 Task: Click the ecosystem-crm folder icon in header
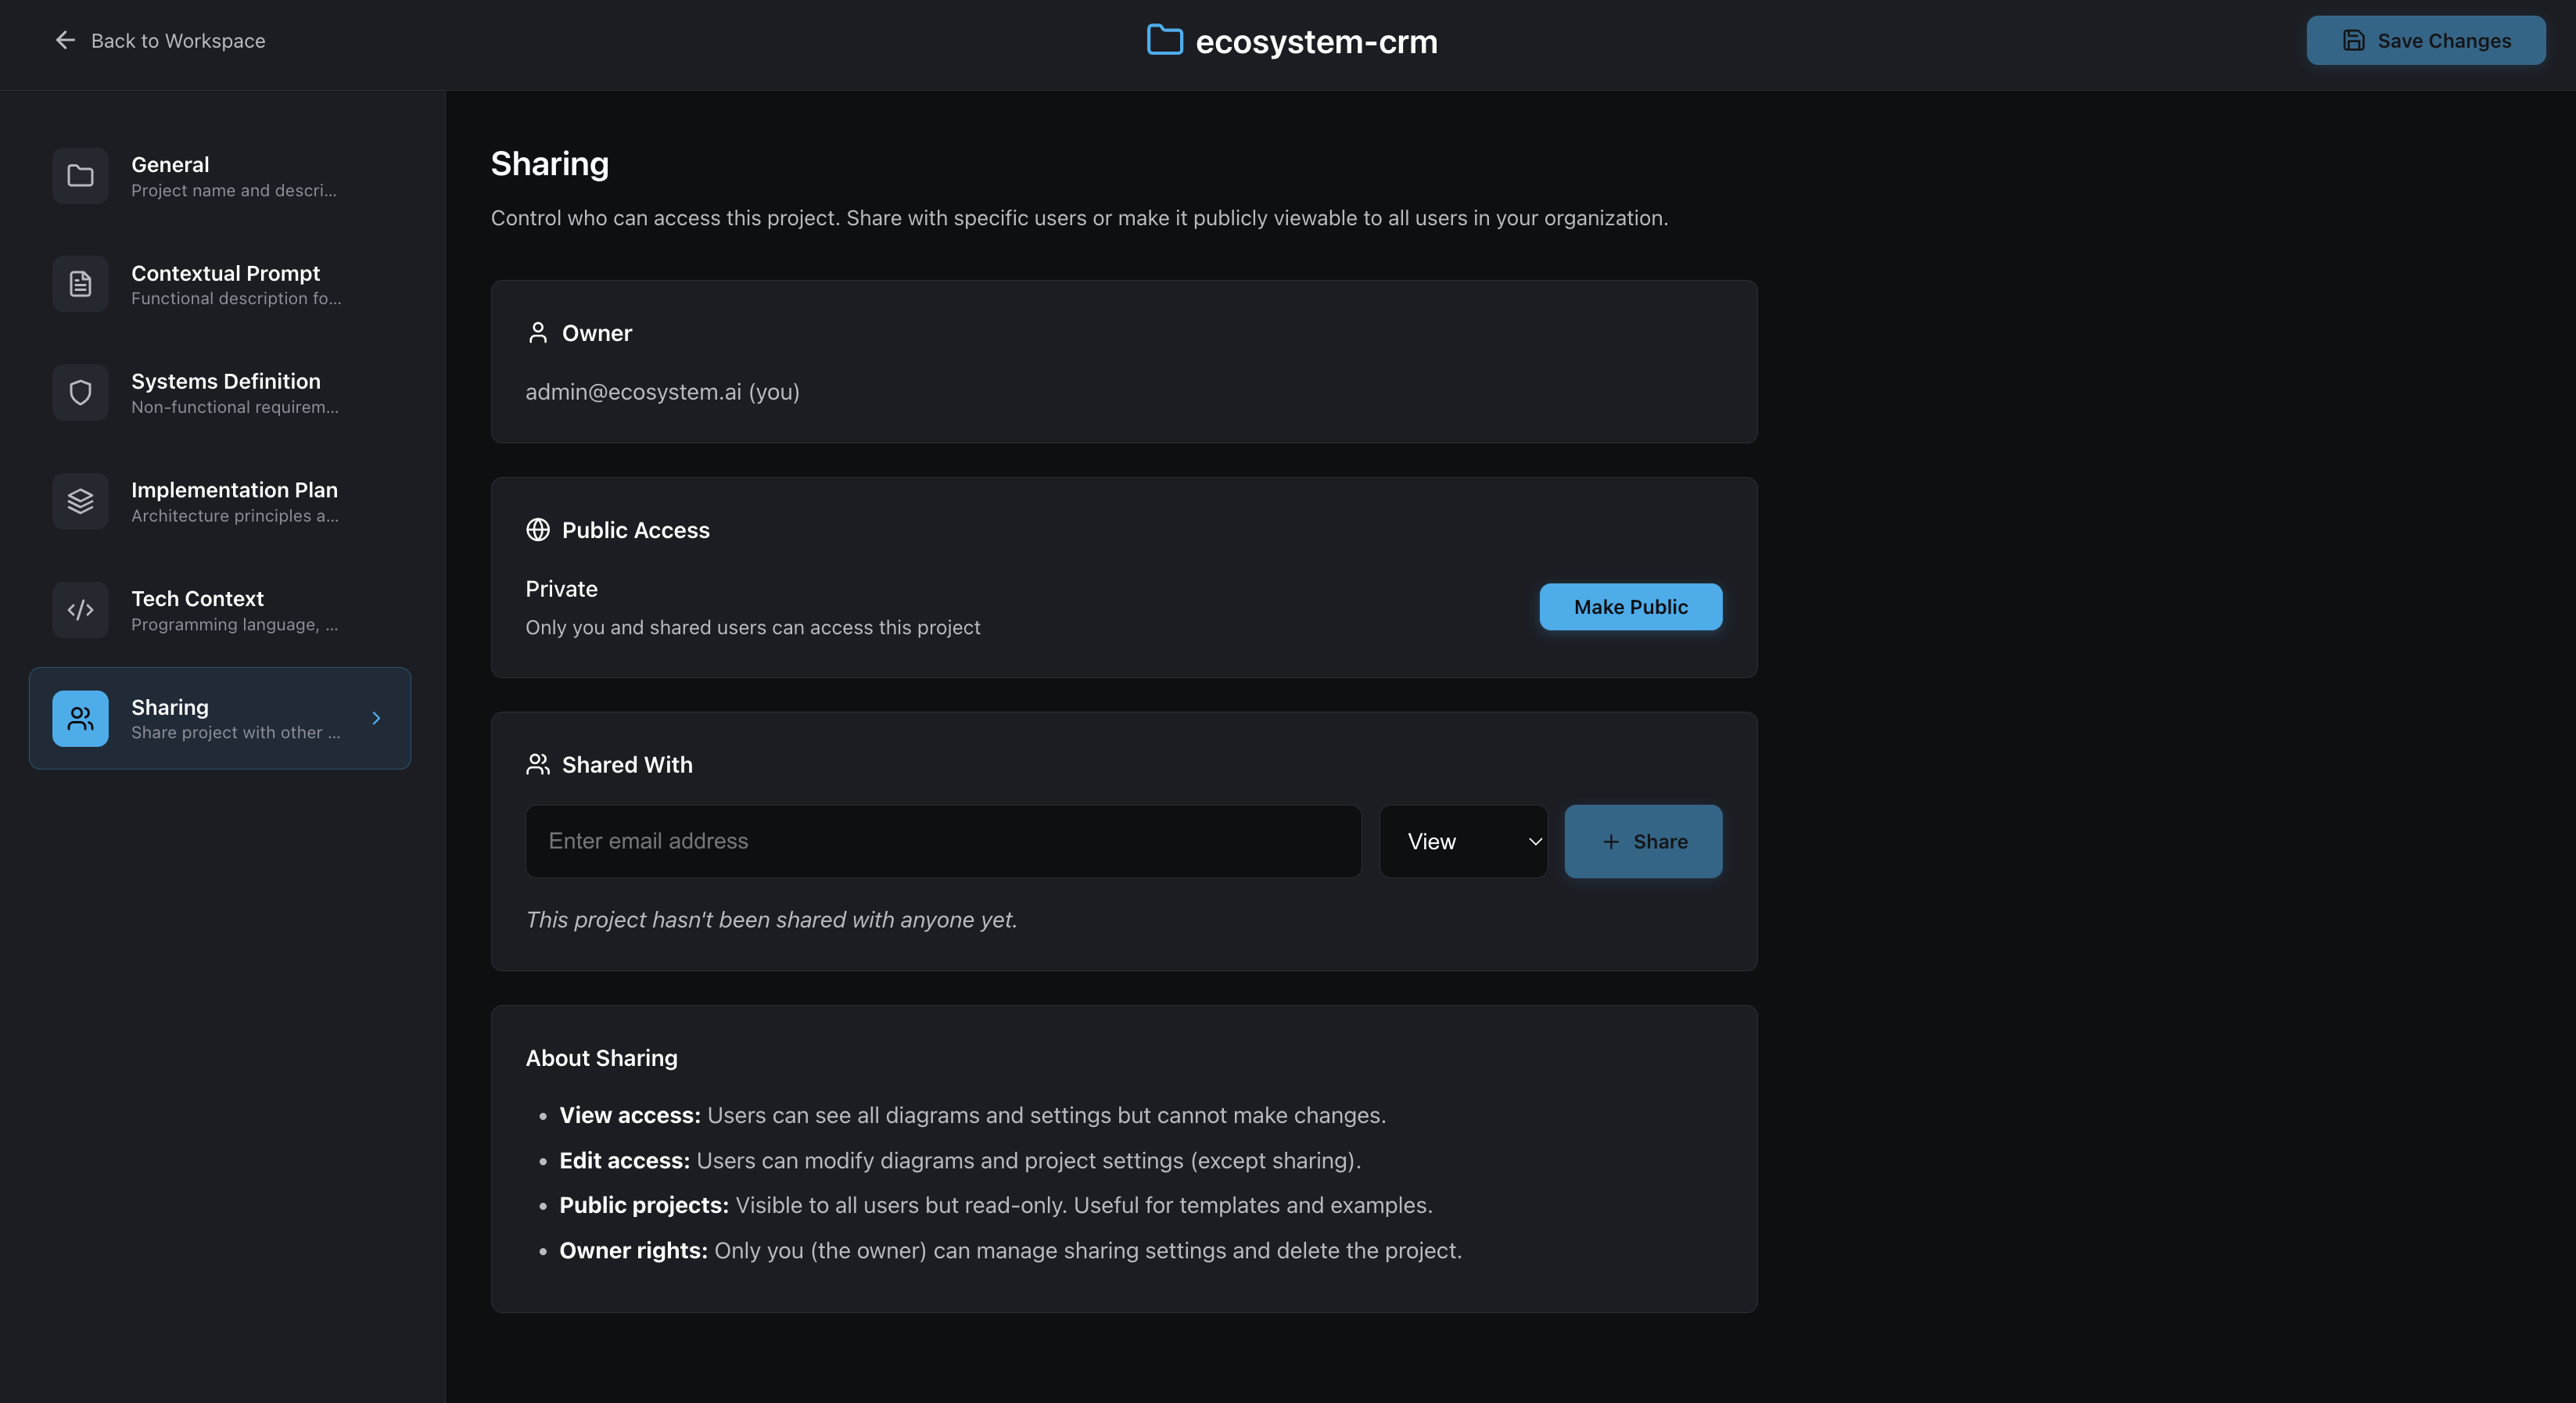(x=1164, y=40)
